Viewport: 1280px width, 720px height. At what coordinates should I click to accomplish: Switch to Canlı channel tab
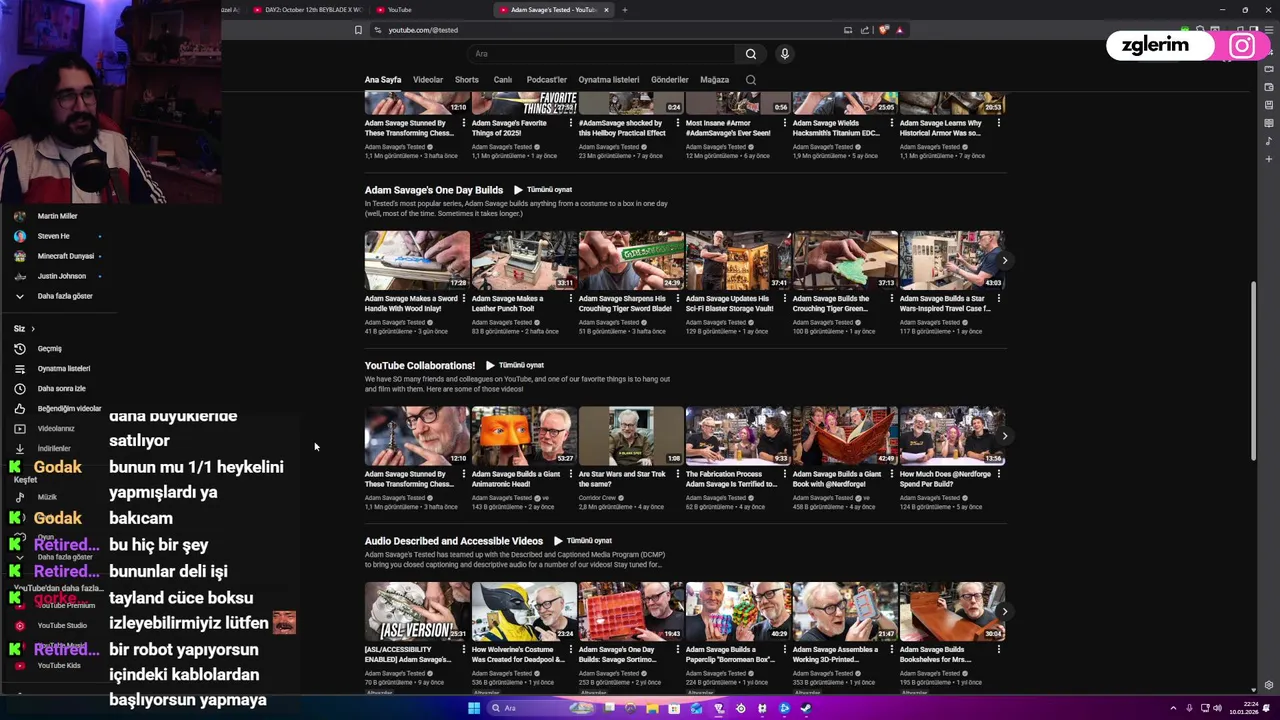pyautogui.click(x=503, y=80)
